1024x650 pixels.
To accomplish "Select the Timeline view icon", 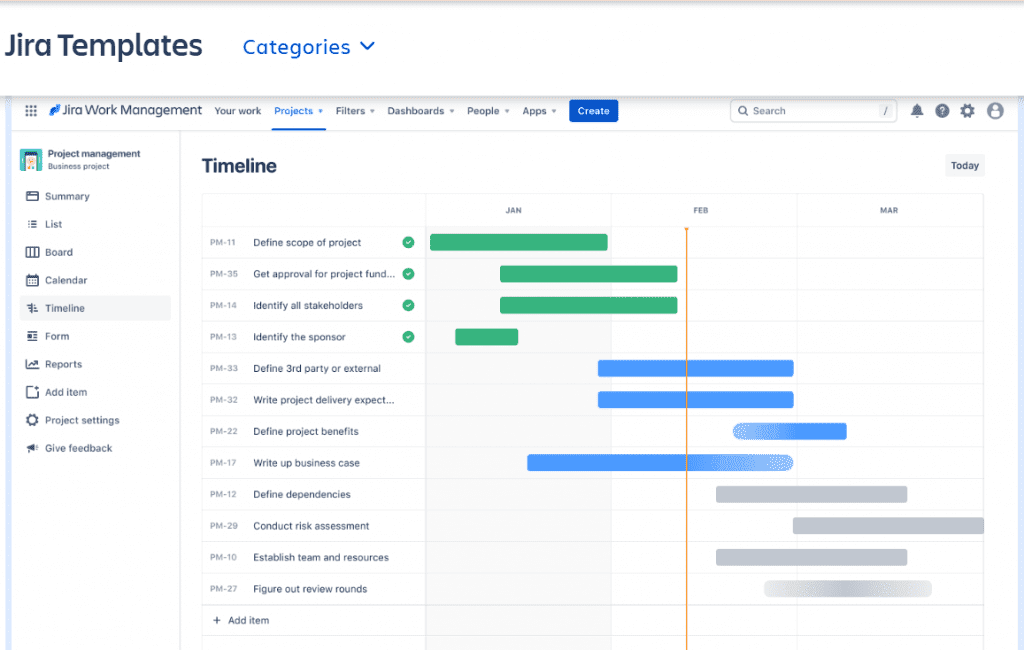I will 34,308.
